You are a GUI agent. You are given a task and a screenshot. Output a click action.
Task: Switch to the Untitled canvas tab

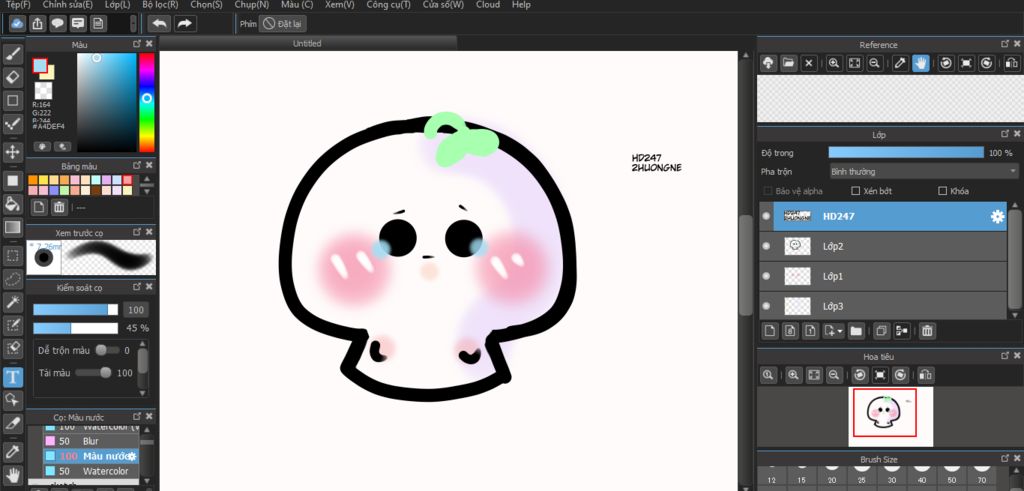pyautogui.click(x=307, y=44)
